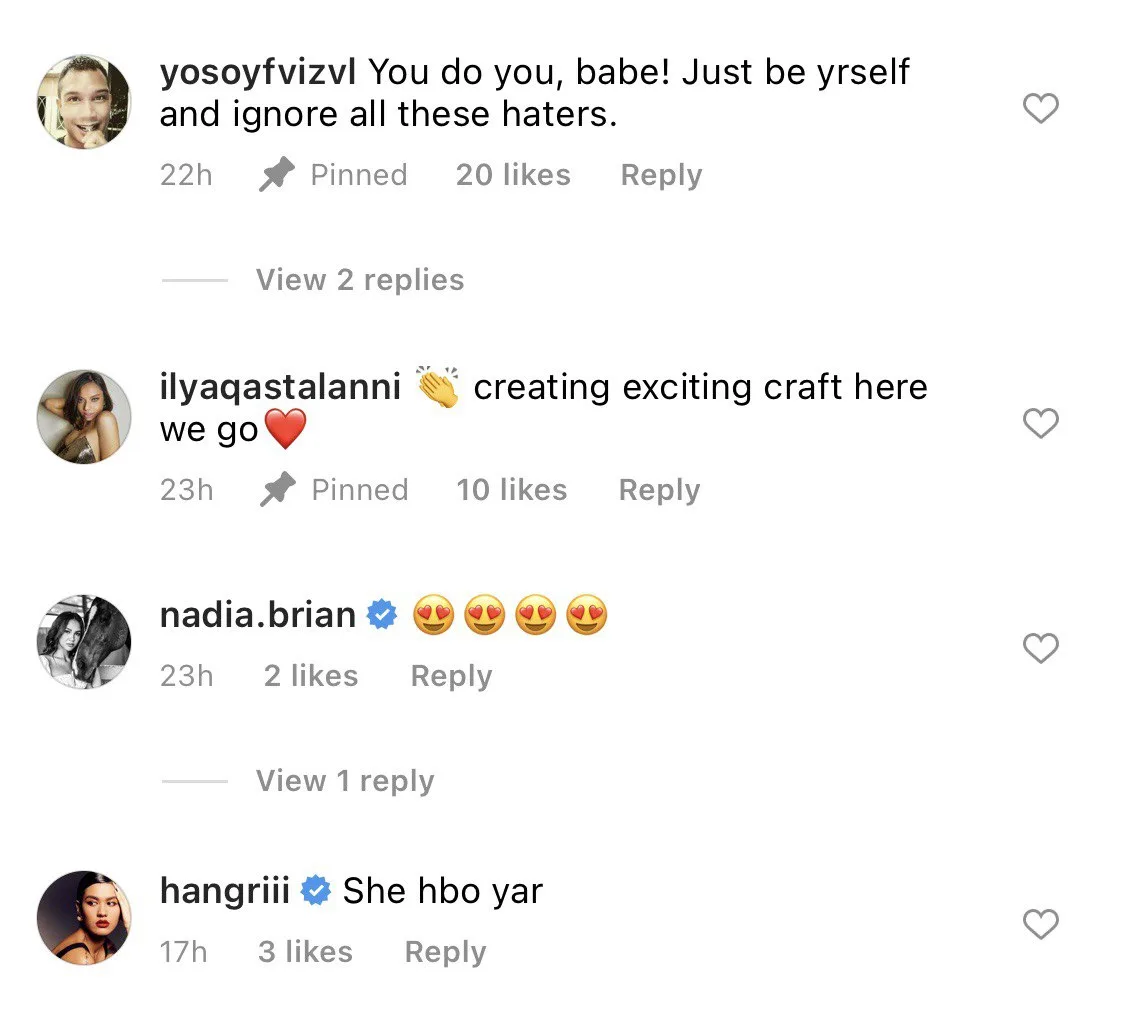The width and height of the screenshot is (1125, 1032).
Task: Expand View 1 reply under nadia.brian
Action: (x=344, y=781)
